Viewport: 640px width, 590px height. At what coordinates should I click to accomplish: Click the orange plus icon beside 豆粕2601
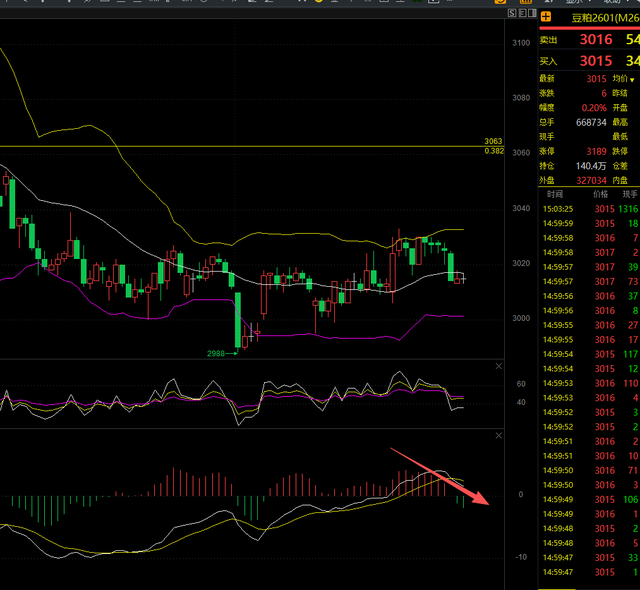click(546, 17)
